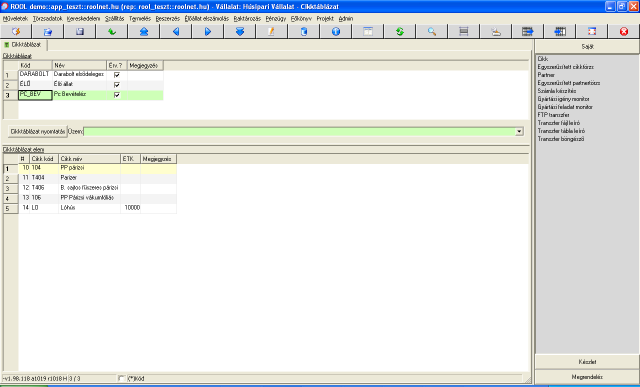Open the Törzsadatok menu

pos(47,19)
